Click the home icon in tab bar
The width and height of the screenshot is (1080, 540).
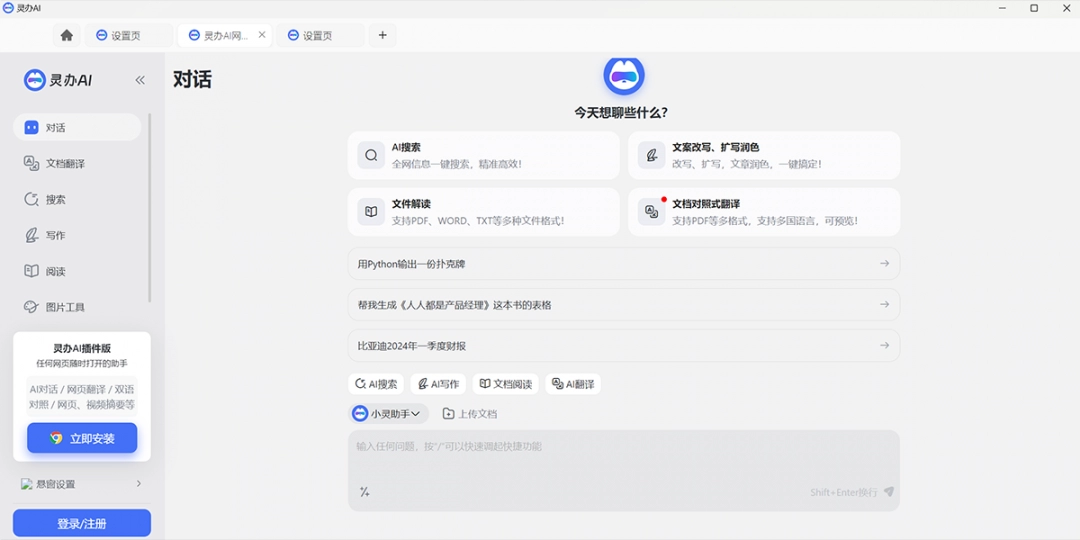point(67,35)
